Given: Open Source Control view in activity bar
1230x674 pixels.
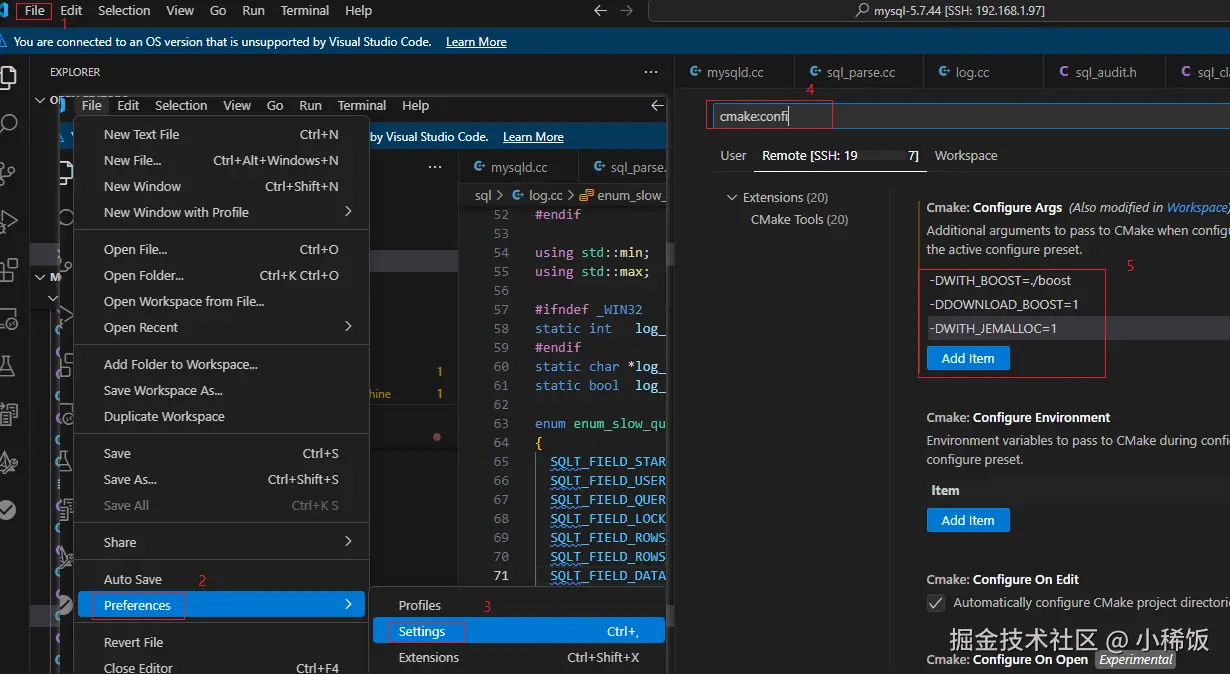Looking at the screenshot, I should 9,174.
